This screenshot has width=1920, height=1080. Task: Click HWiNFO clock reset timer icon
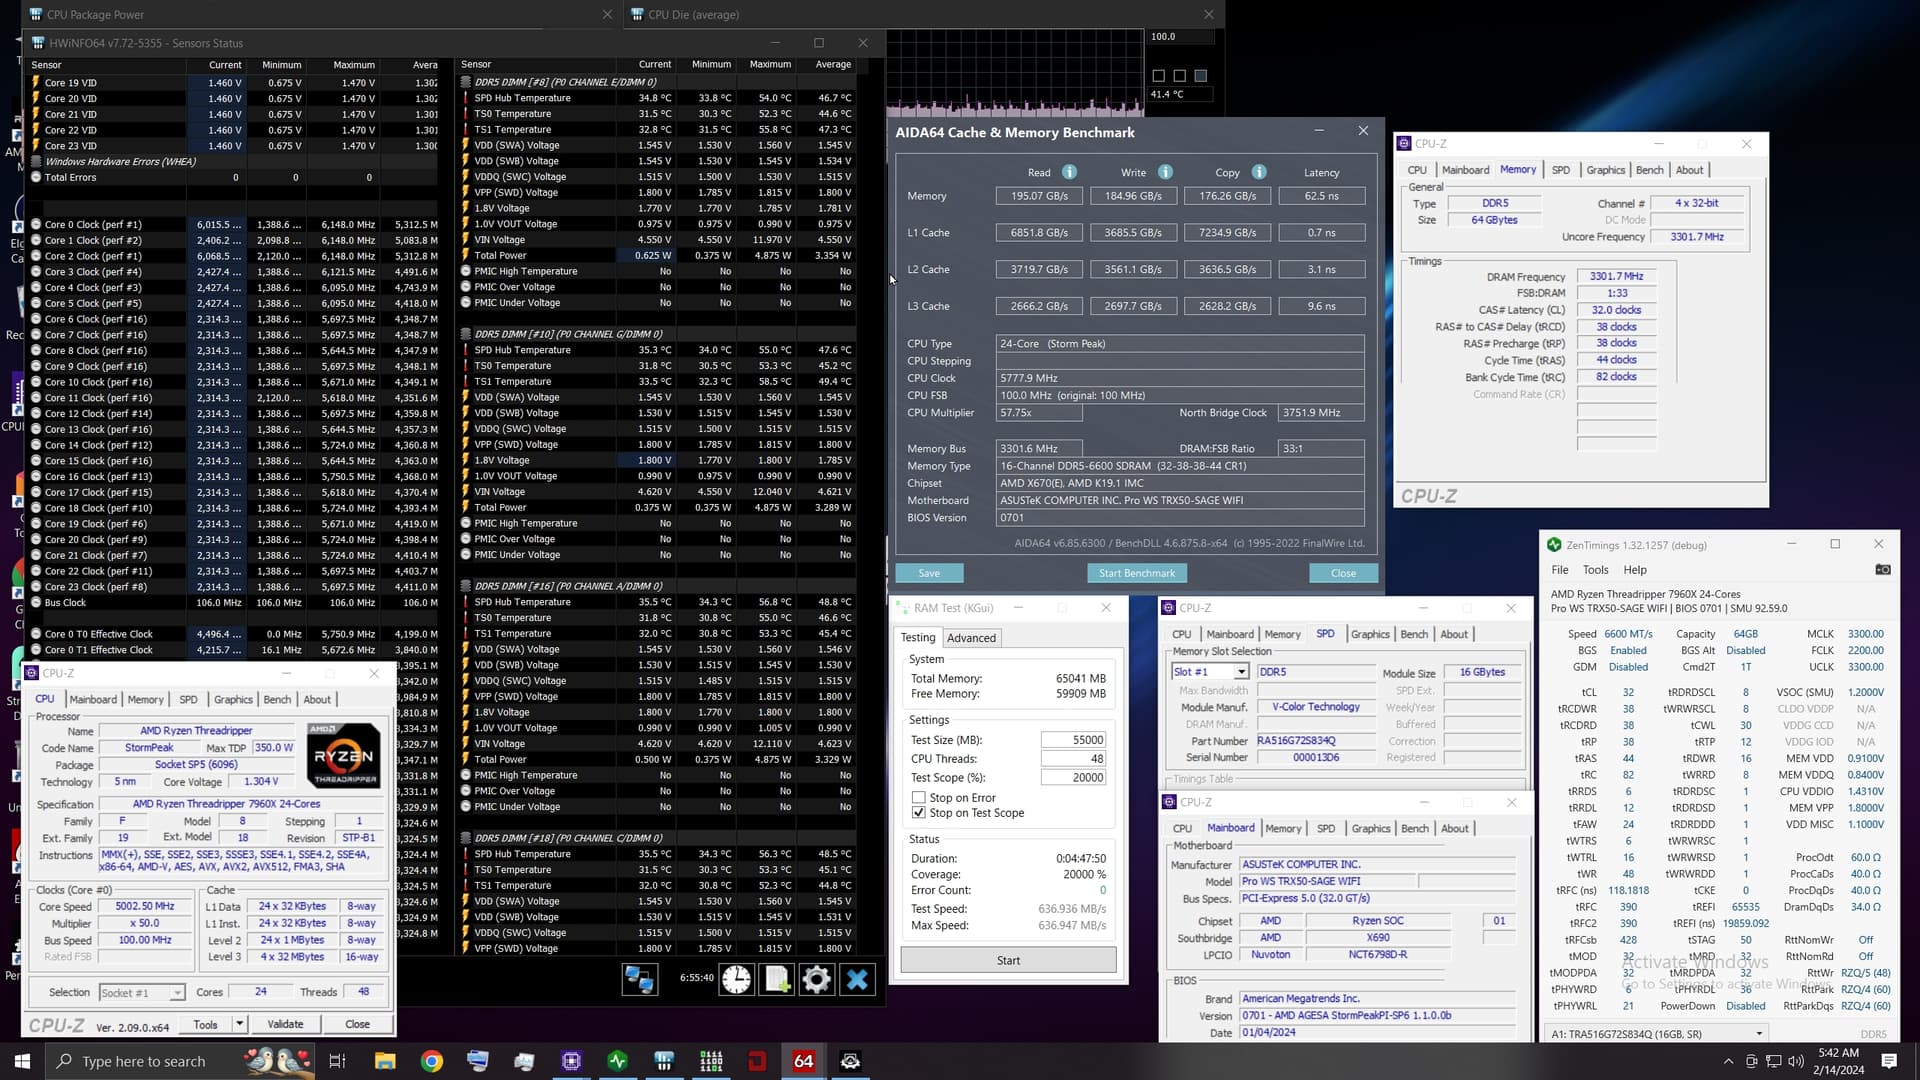click(x=737, y=979)
